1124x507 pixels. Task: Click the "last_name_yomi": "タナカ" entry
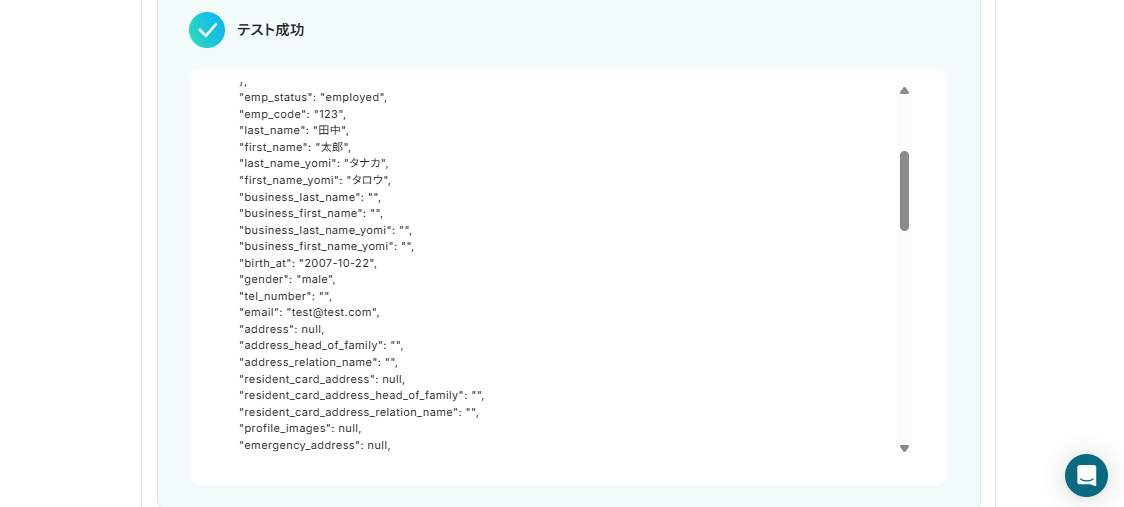click(x=313, y=164)
